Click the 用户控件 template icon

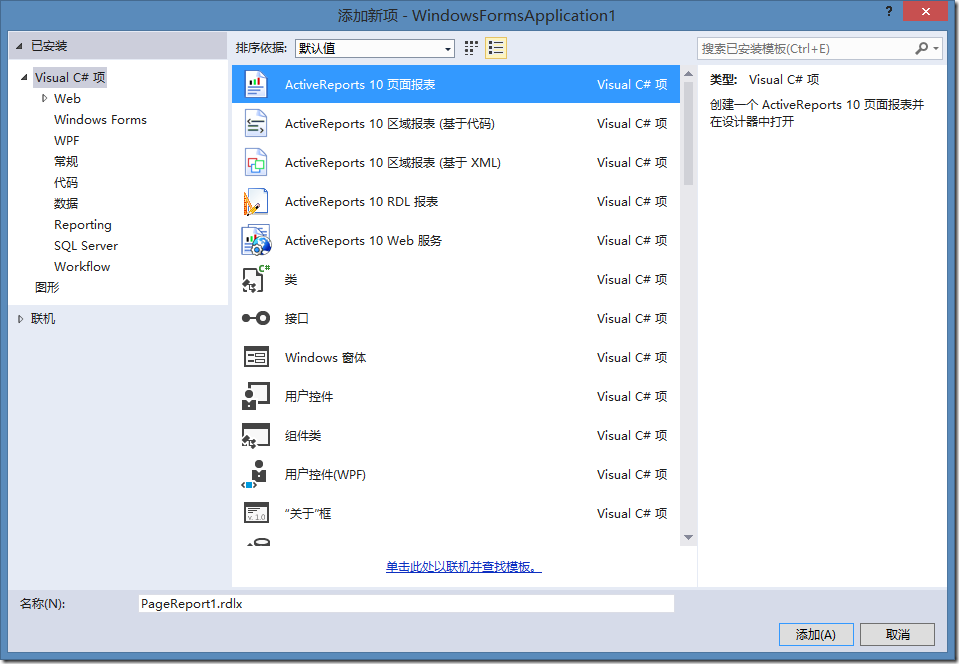pos(256,396)
